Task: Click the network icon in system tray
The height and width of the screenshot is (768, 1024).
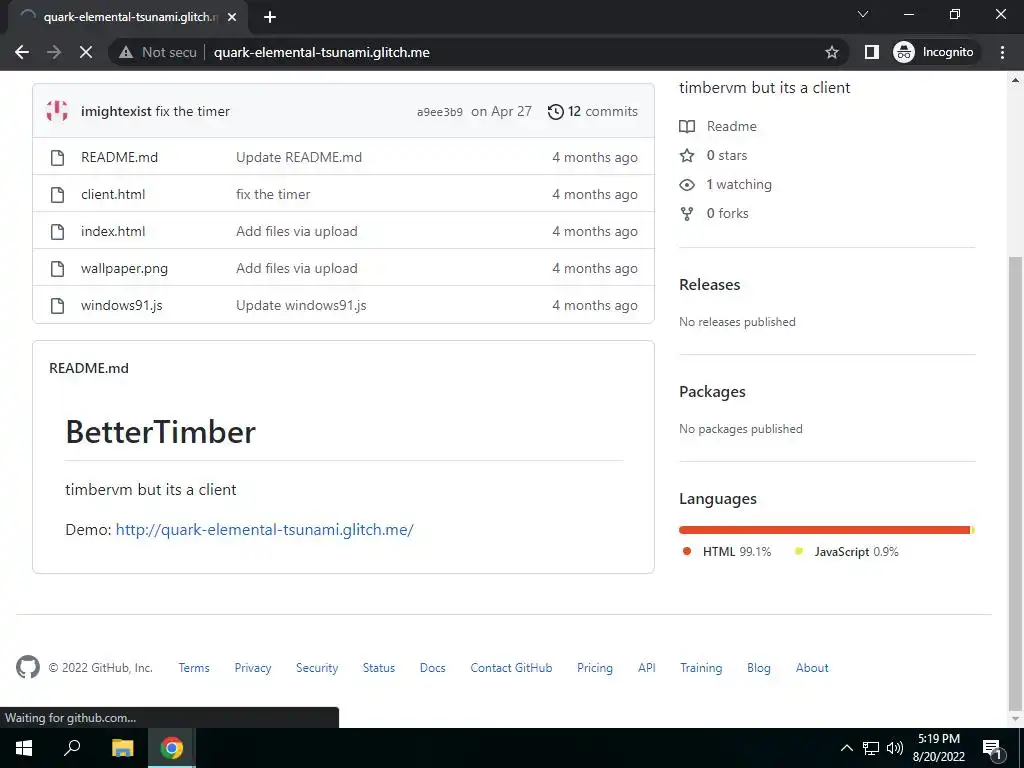Action: click(x=871, y=748)
